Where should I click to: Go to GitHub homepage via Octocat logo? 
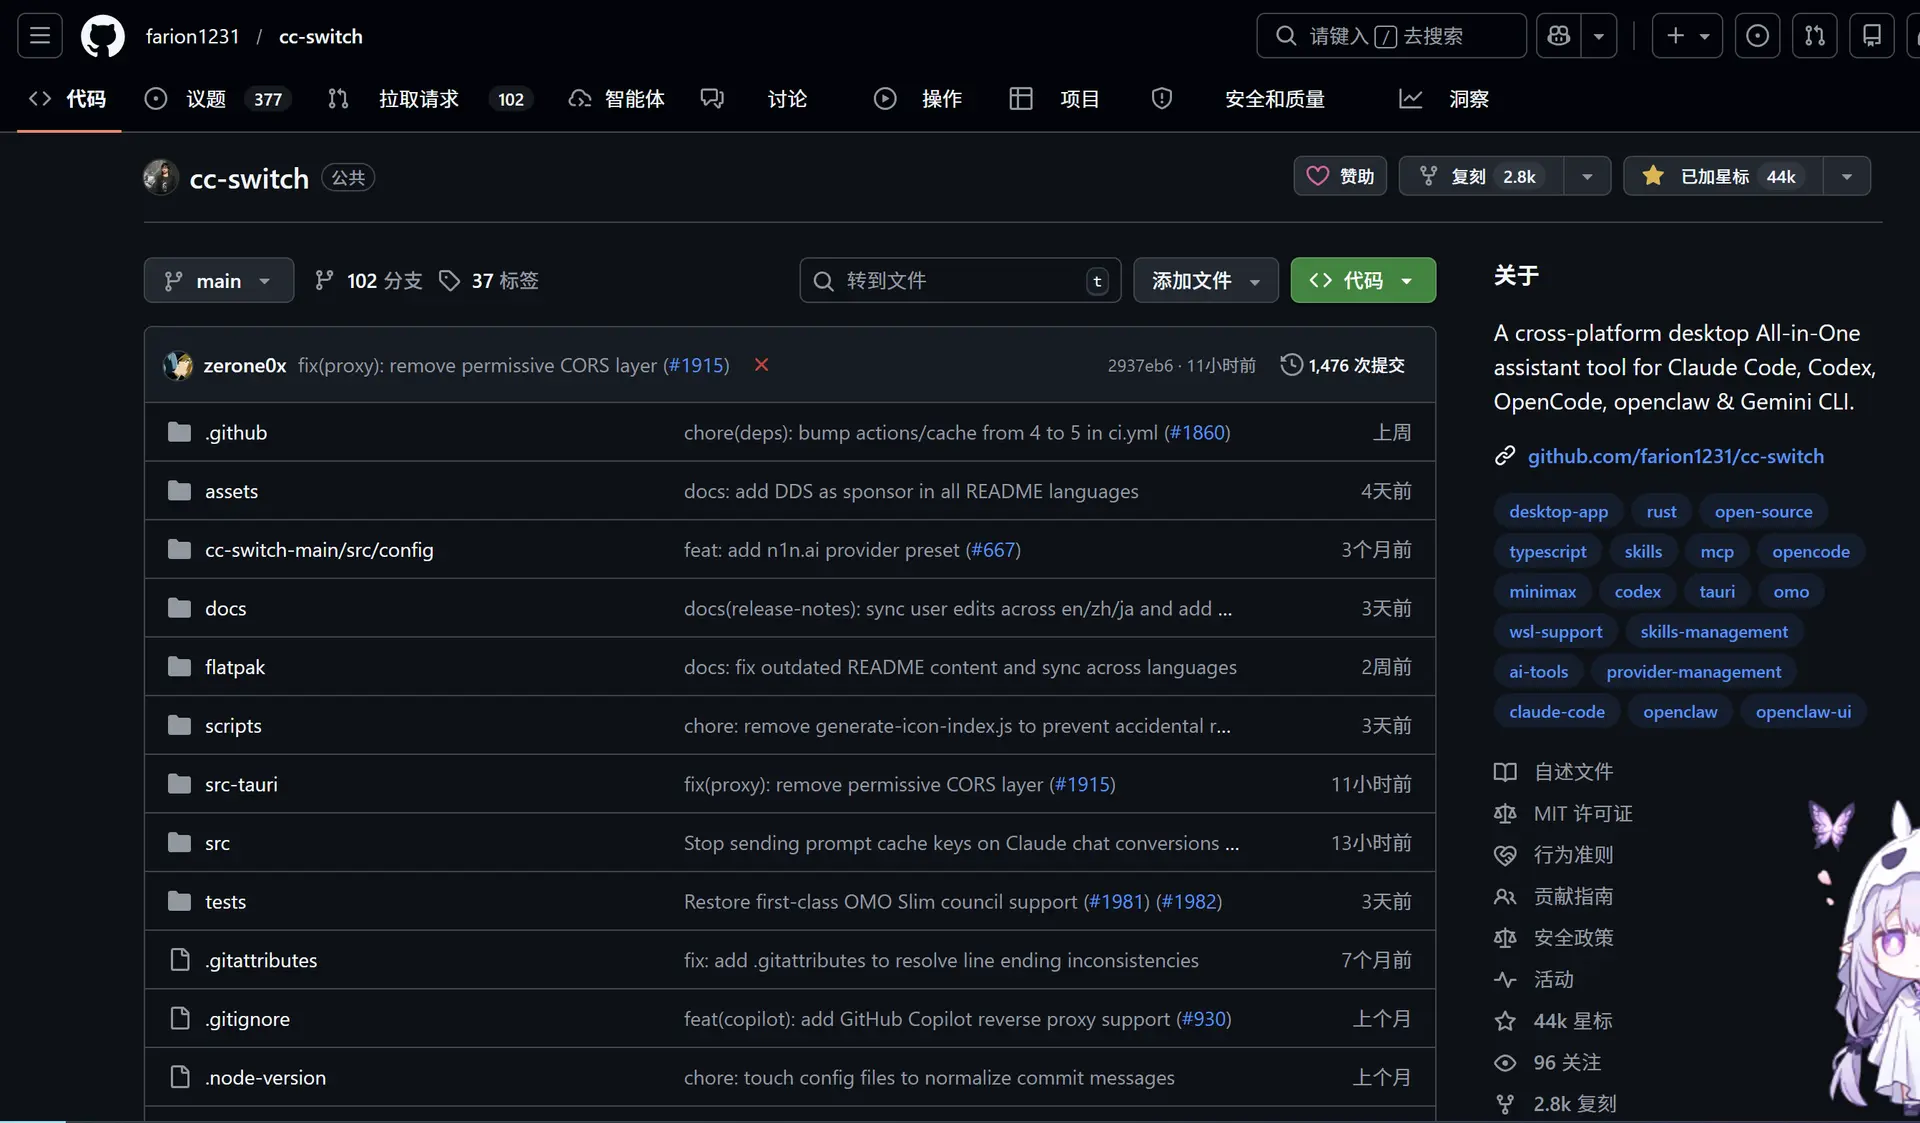[103, 36]
